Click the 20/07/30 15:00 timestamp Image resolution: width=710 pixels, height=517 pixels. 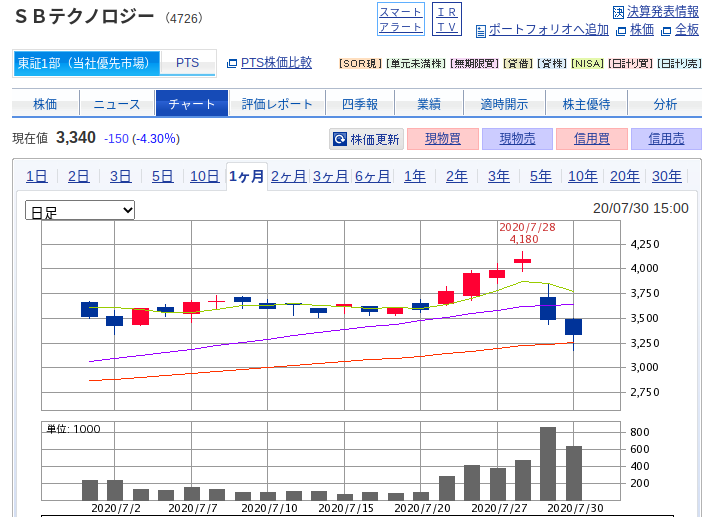pos(641,208)
